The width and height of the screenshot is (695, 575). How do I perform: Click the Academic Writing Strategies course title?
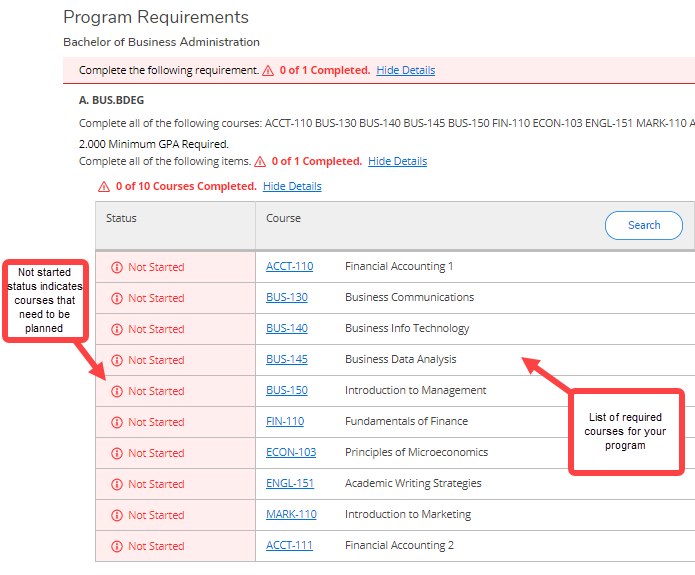[413, 484]
